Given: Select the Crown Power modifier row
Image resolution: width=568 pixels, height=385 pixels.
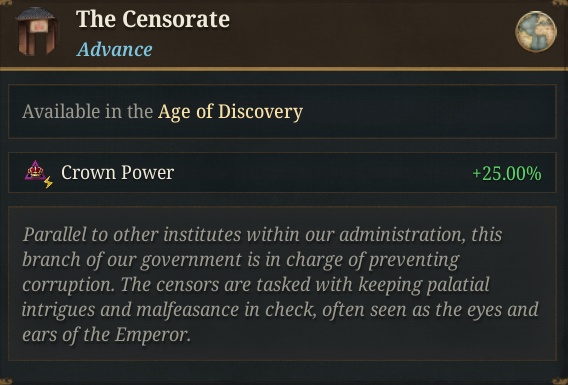Looking at the screenshot, I should (282, 172).
